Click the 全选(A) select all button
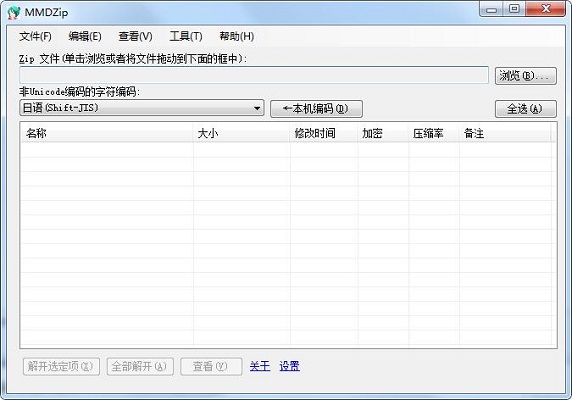572x400 pixels. [526, 109]
